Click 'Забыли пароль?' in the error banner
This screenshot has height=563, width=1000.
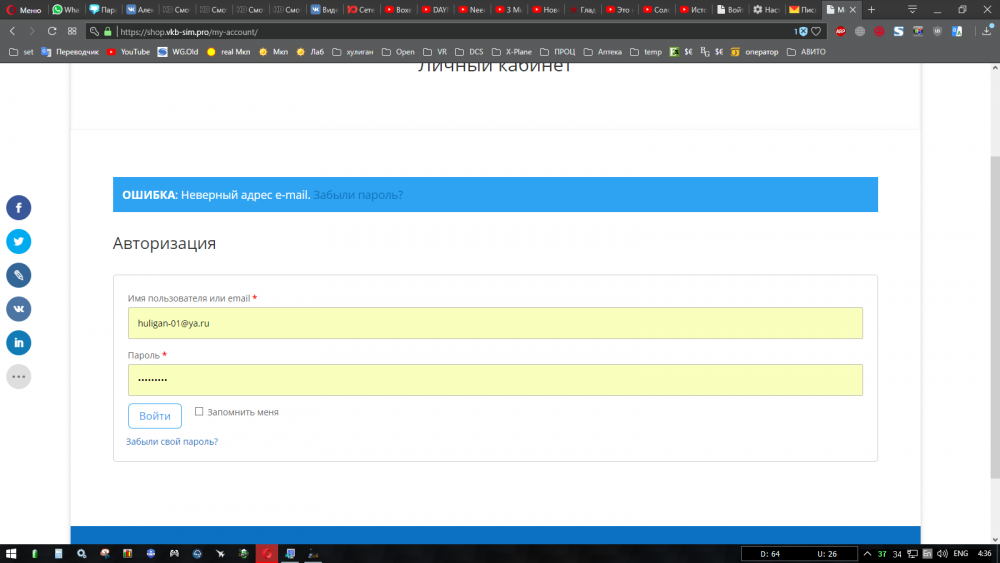358,195
